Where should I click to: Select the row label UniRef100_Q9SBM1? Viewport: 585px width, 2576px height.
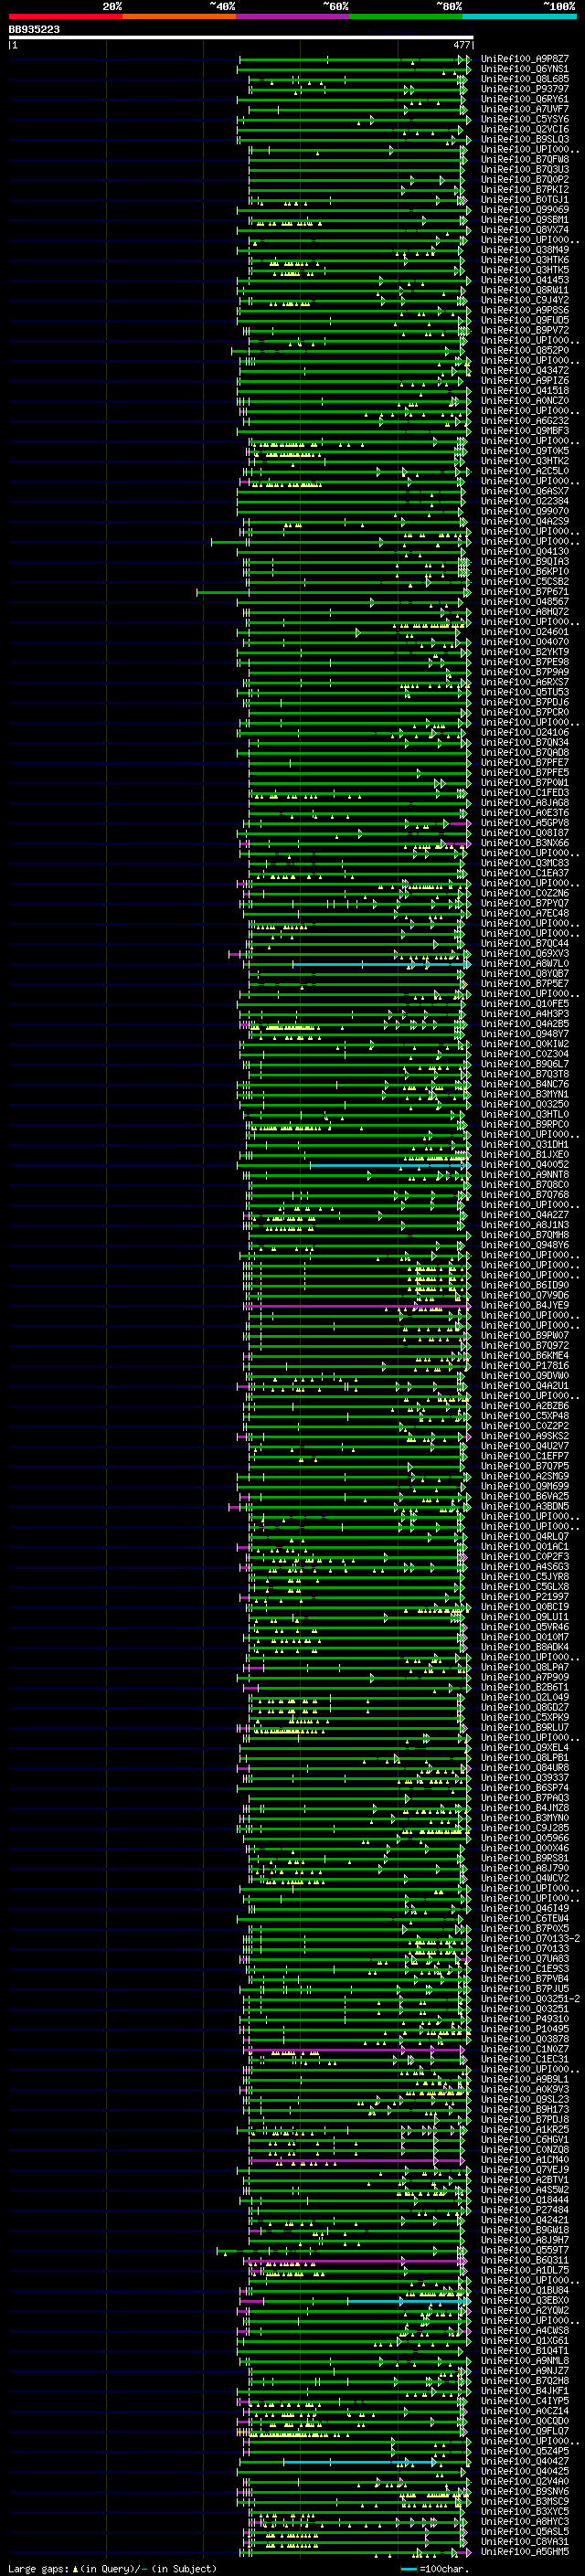coord(525,220)
